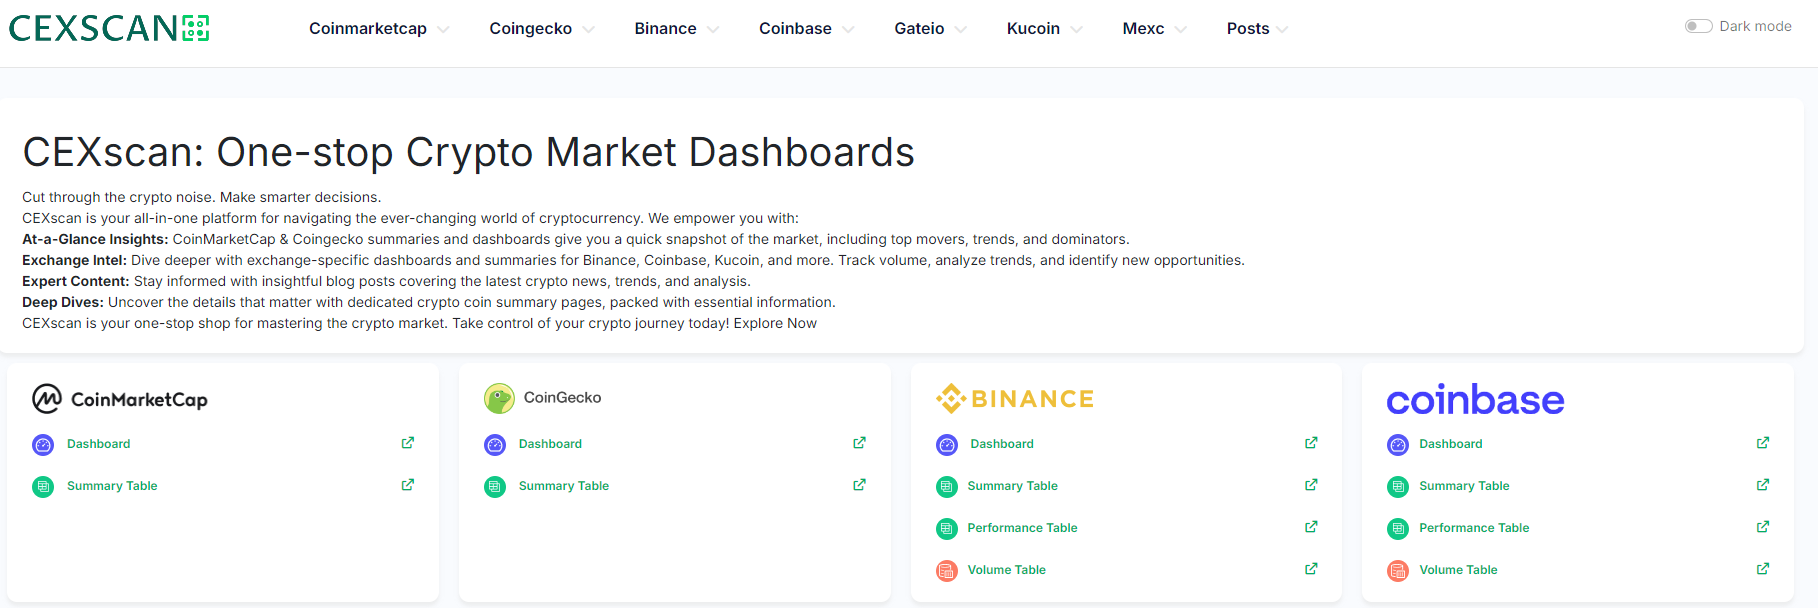Open external link icon for Binance Performance Table
1818x608 pixels.
coord(1311,527)
